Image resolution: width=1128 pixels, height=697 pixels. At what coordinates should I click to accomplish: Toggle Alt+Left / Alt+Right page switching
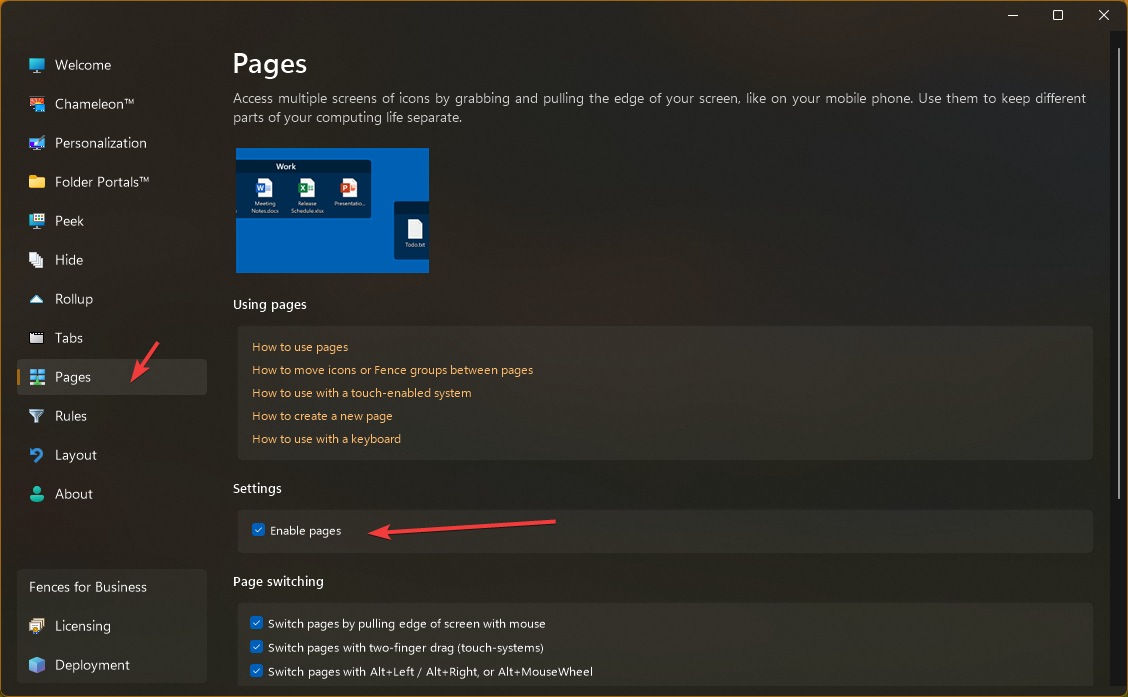point(256,671)
